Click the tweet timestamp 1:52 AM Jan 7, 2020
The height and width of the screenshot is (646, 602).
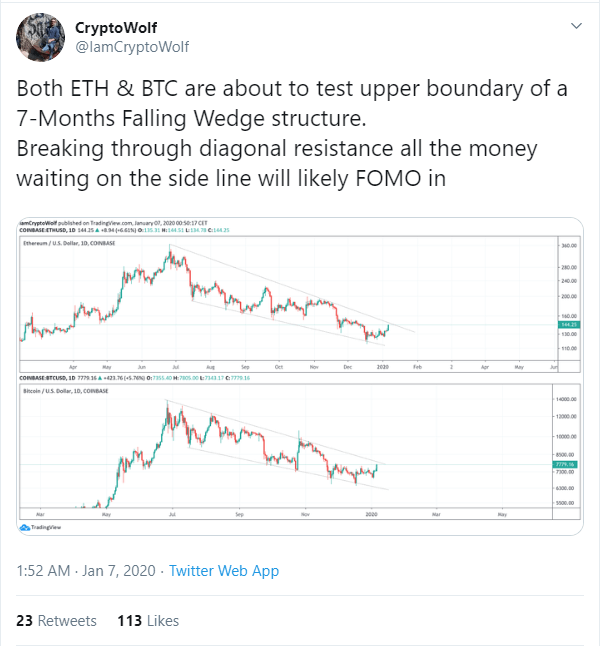(x=86, y=571)
